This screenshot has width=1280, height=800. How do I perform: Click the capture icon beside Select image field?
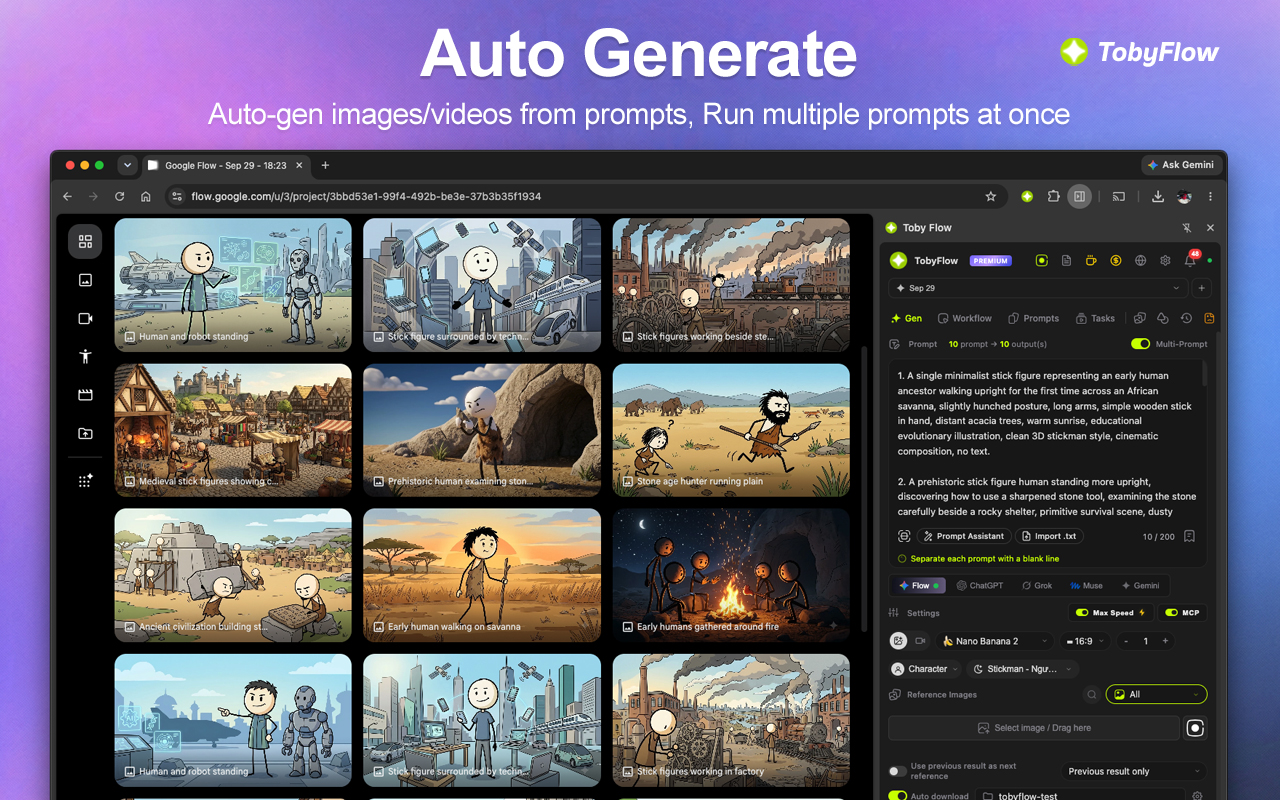(1195, 728)
